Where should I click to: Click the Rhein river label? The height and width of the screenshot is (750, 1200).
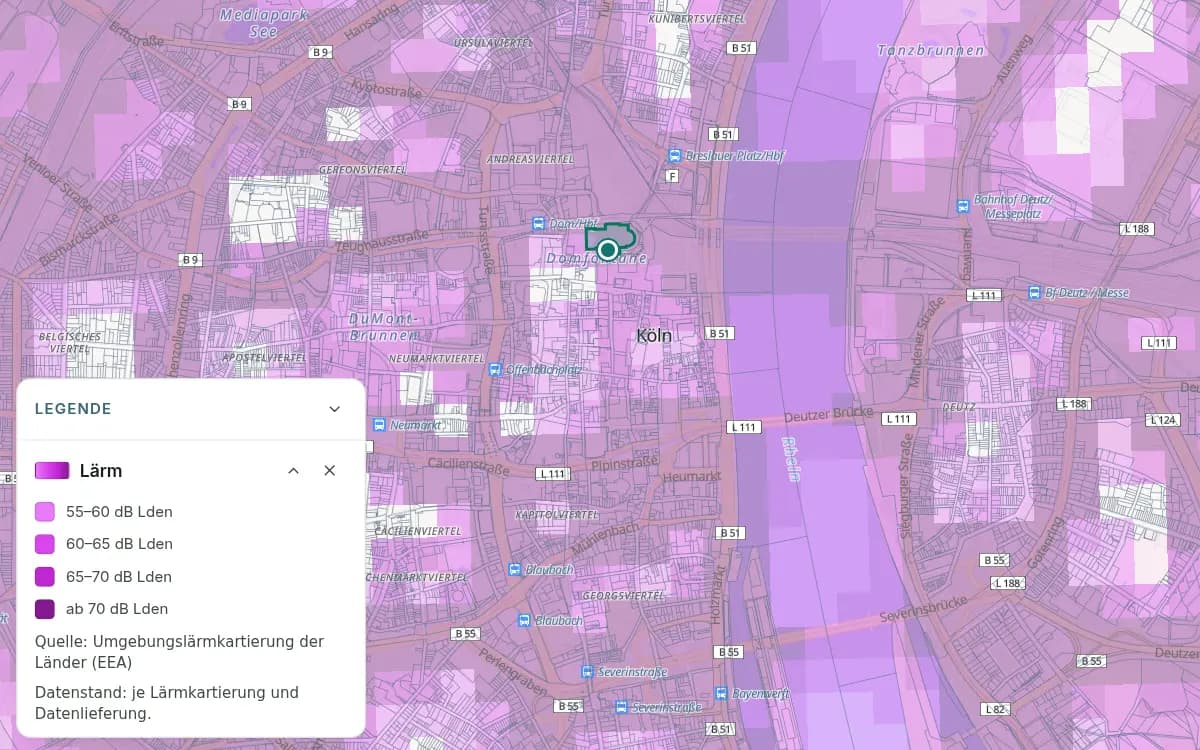pyautogui.click(x=791, y=458)
